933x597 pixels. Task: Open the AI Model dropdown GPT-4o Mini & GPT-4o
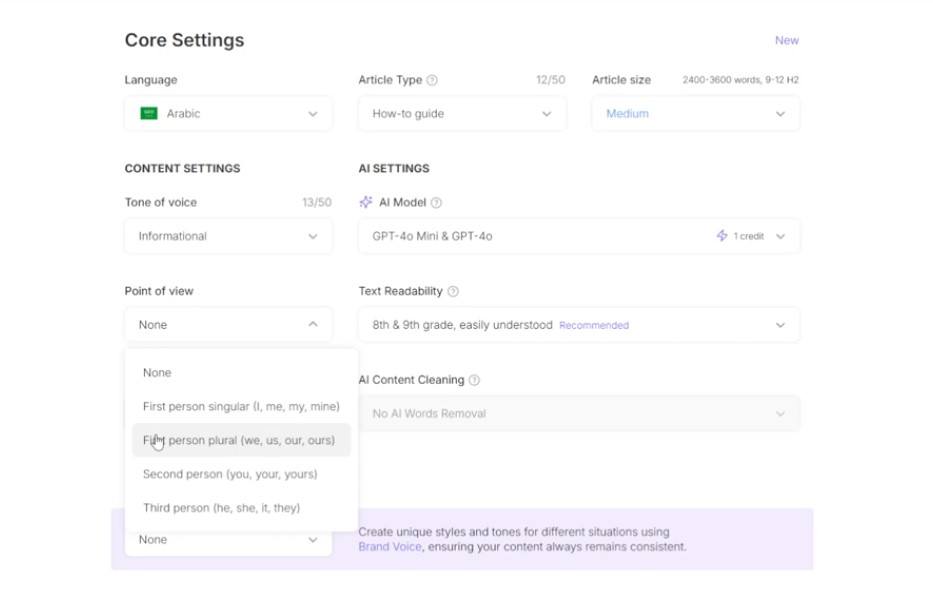(579, 236)
